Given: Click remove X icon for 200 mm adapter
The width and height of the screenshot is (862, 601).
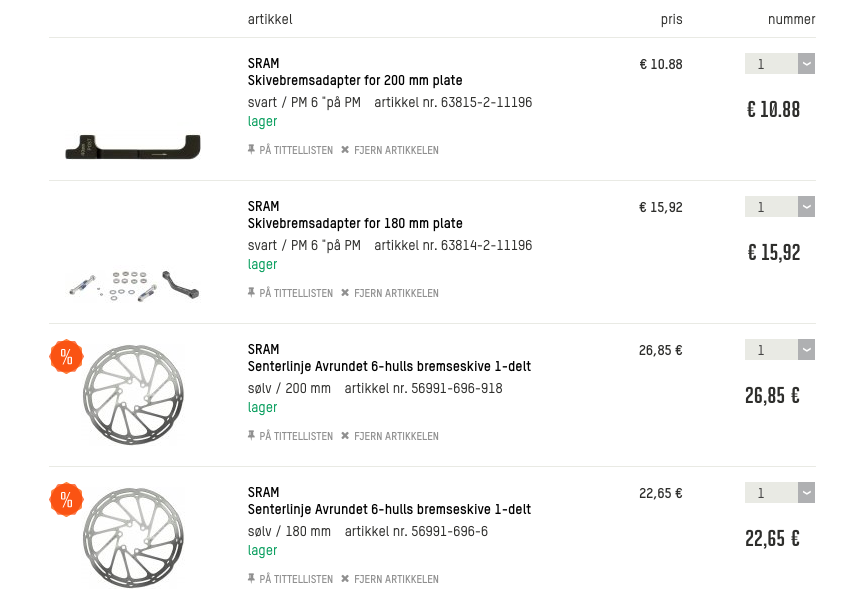Looking at the screenshot, I should click(x=345, y=150).
